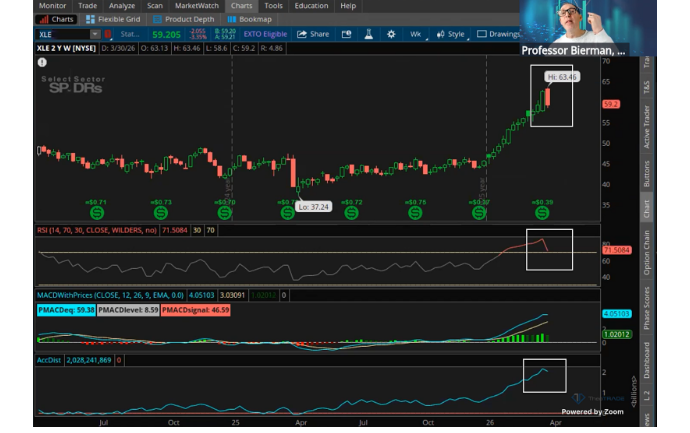Click the B: 59.20 A: 59.21 quote
The width and height of the screenshot is (690, 433).
coord(225,34)
